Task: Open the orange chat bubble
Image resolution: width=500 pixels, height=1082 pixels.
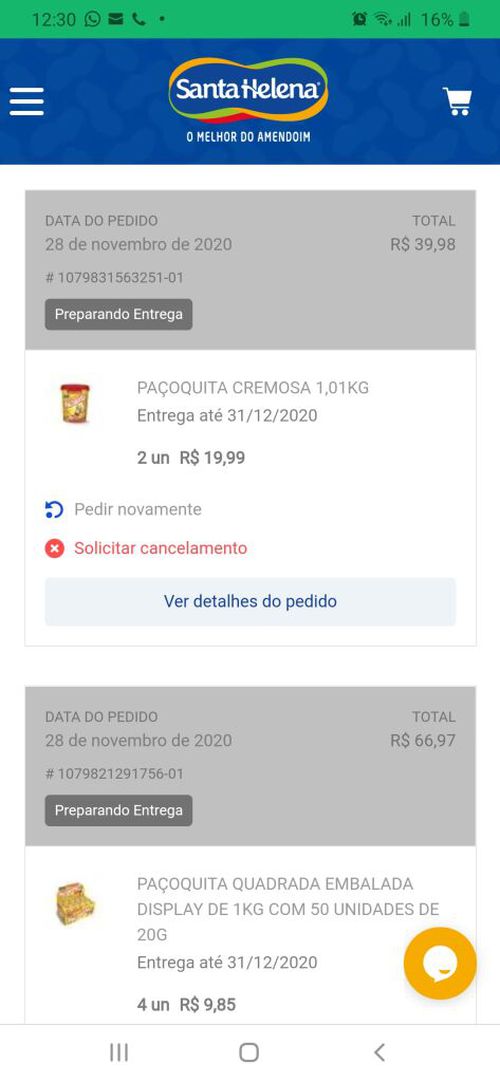Action: pos(440,963)
